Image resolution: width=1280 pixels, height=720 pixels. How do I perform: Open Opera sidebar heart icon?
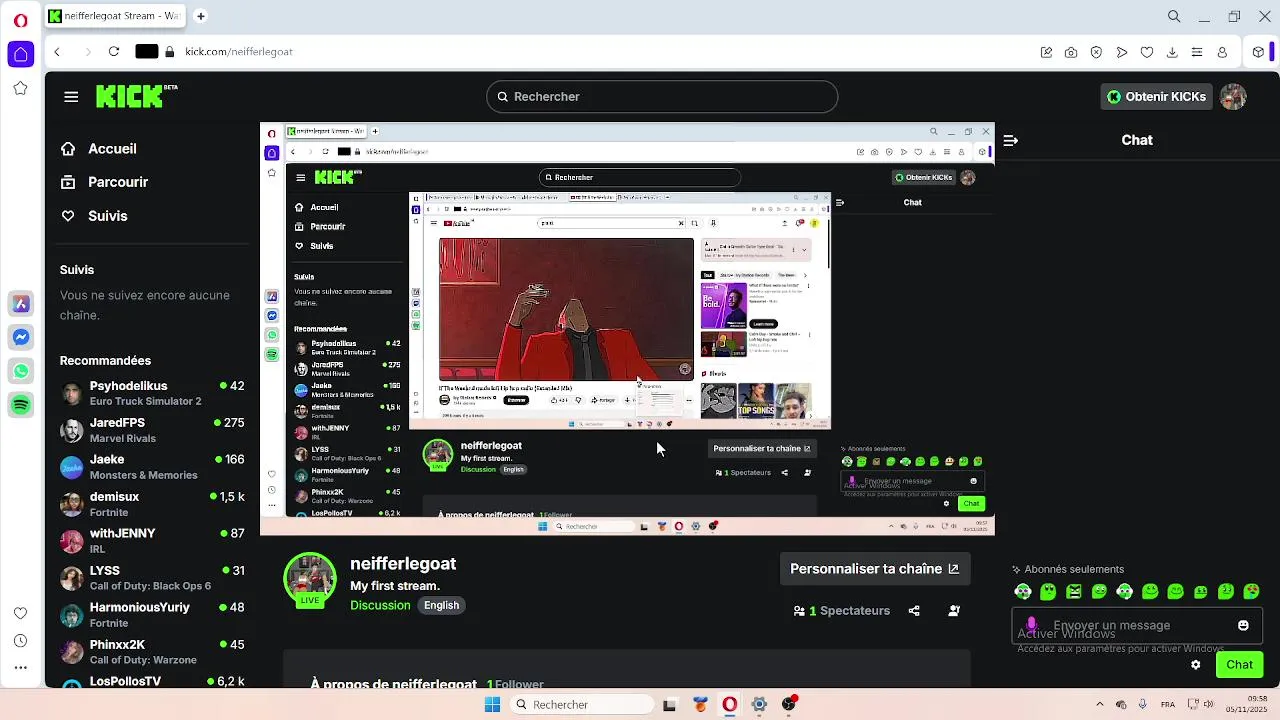[20, 613]
